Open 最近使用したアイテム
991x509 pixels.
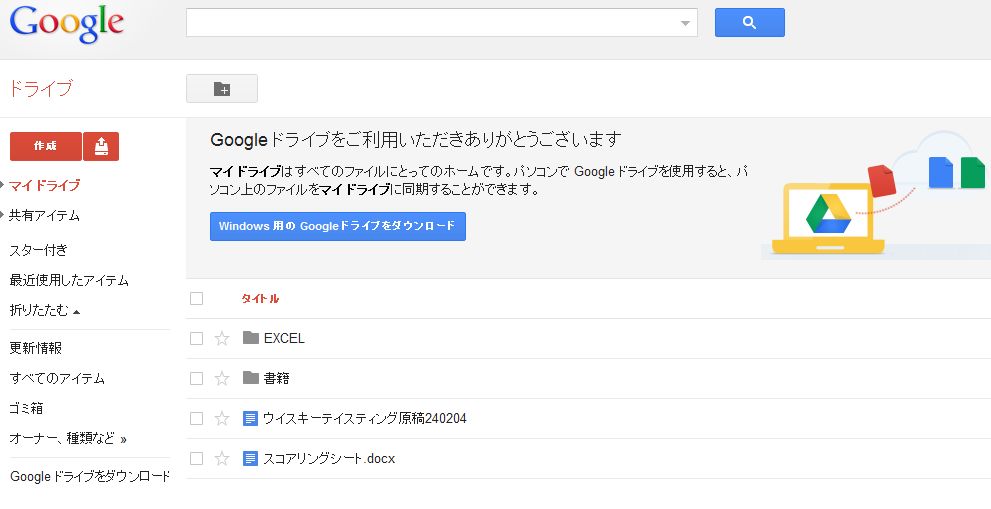tap(69, 280)
